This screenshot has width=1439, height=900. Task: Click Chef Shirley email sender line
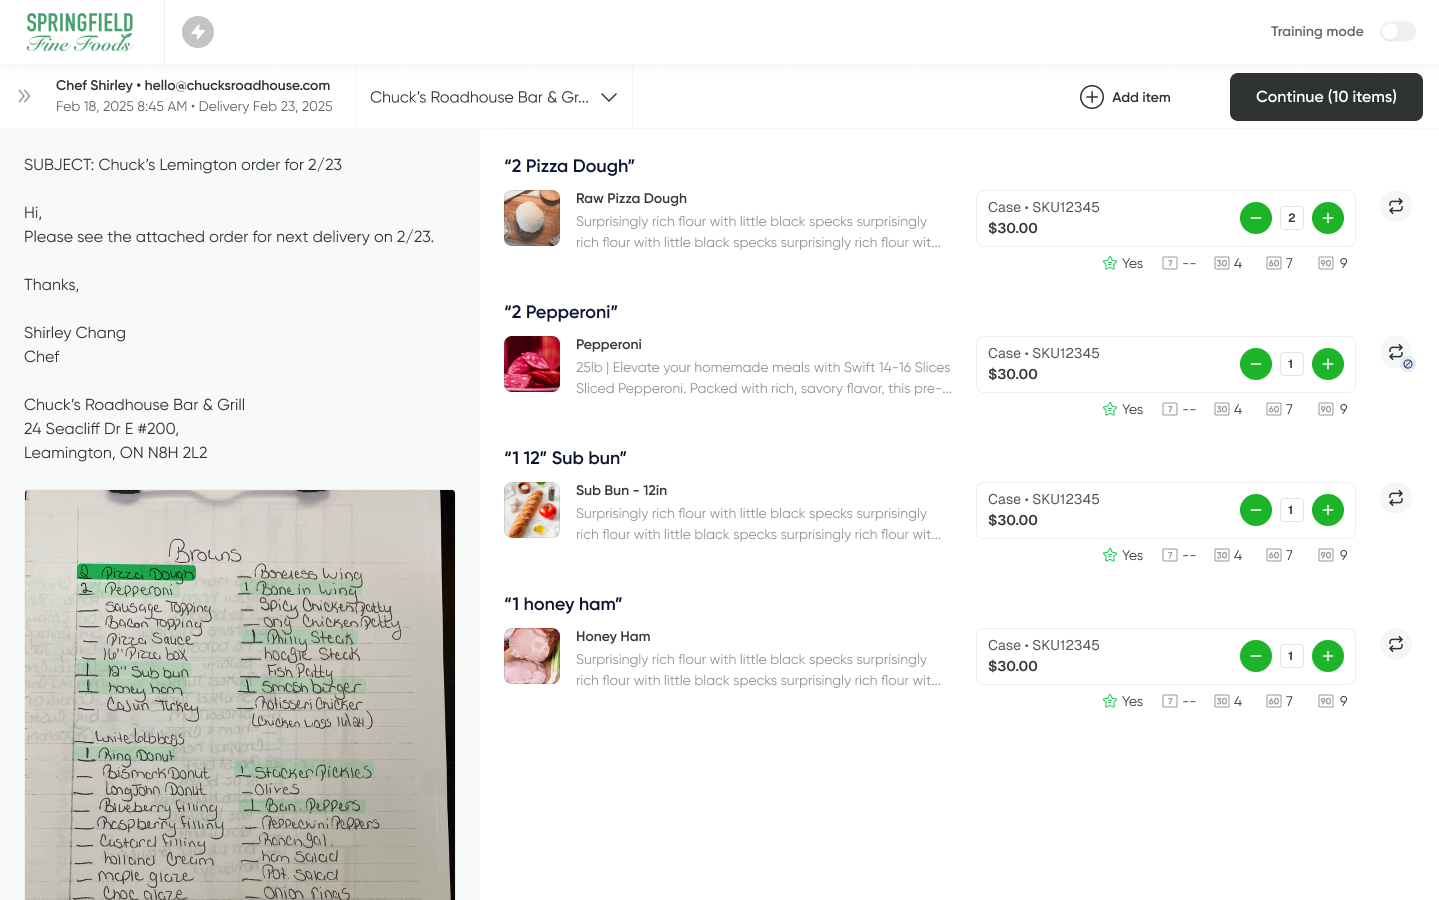(193, 85)
